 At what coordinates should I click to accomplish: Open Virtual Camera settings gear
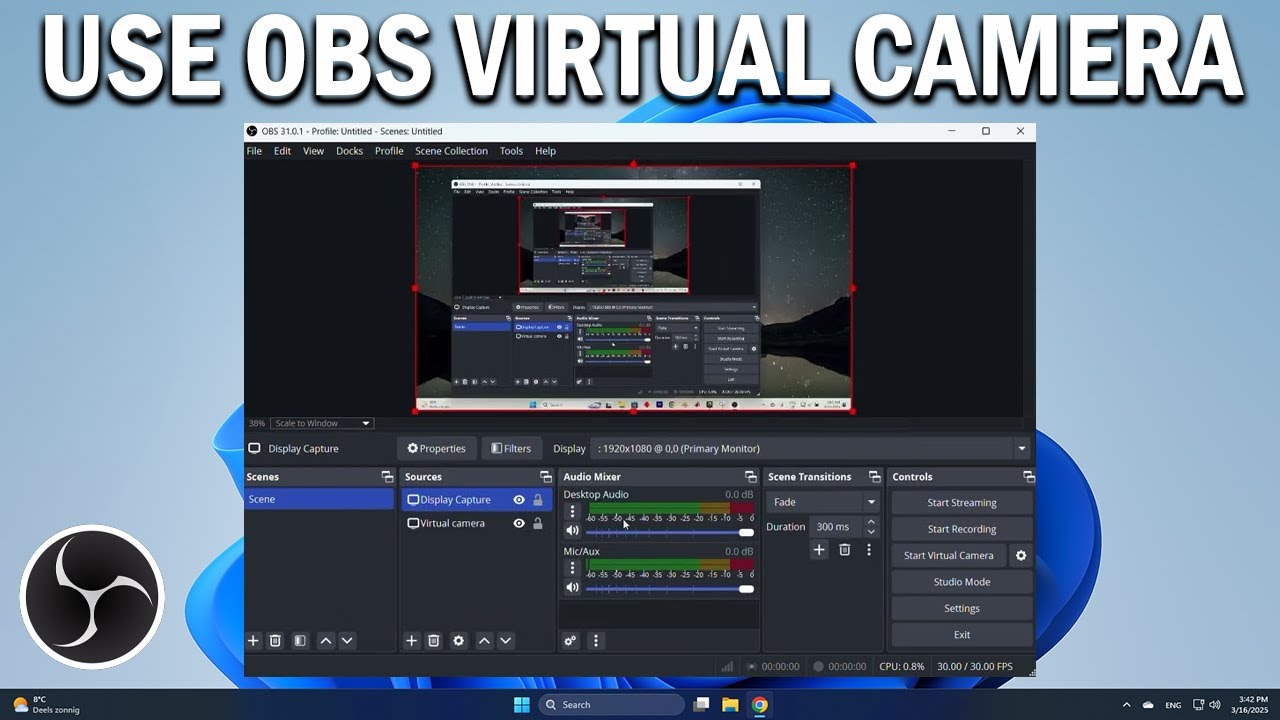point(1021,556)
